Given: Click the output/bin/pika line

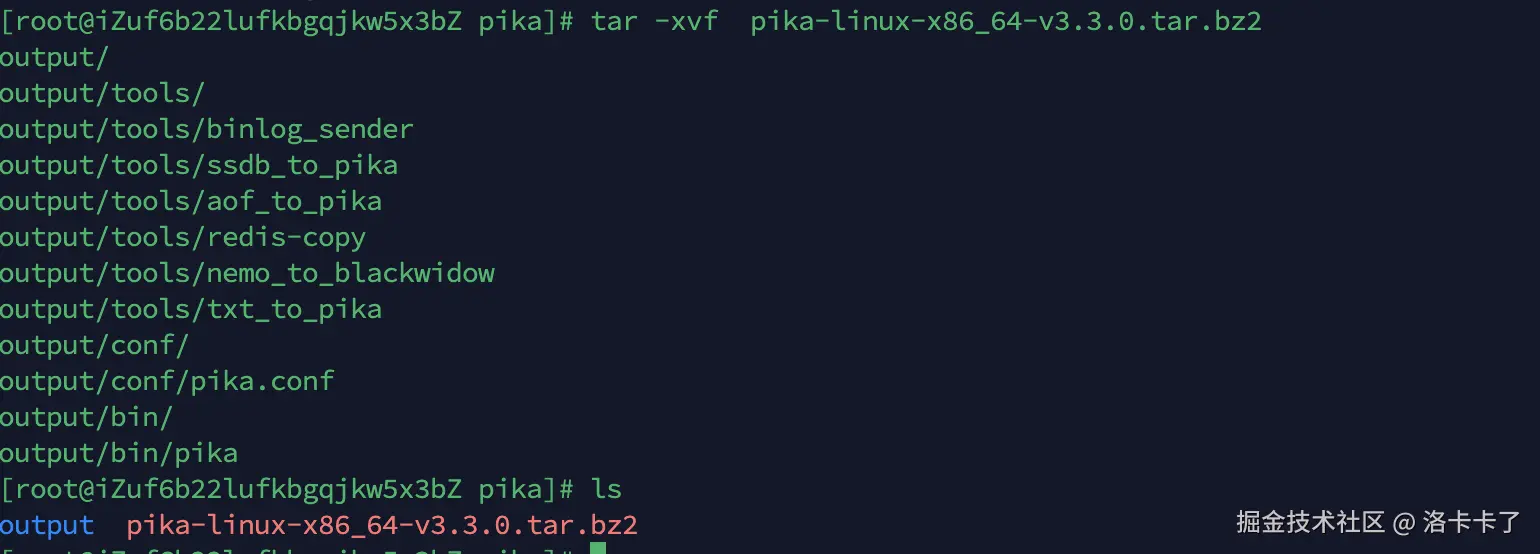Looking at the screenshot, I should pyautogui.click(x=119, y=453).
